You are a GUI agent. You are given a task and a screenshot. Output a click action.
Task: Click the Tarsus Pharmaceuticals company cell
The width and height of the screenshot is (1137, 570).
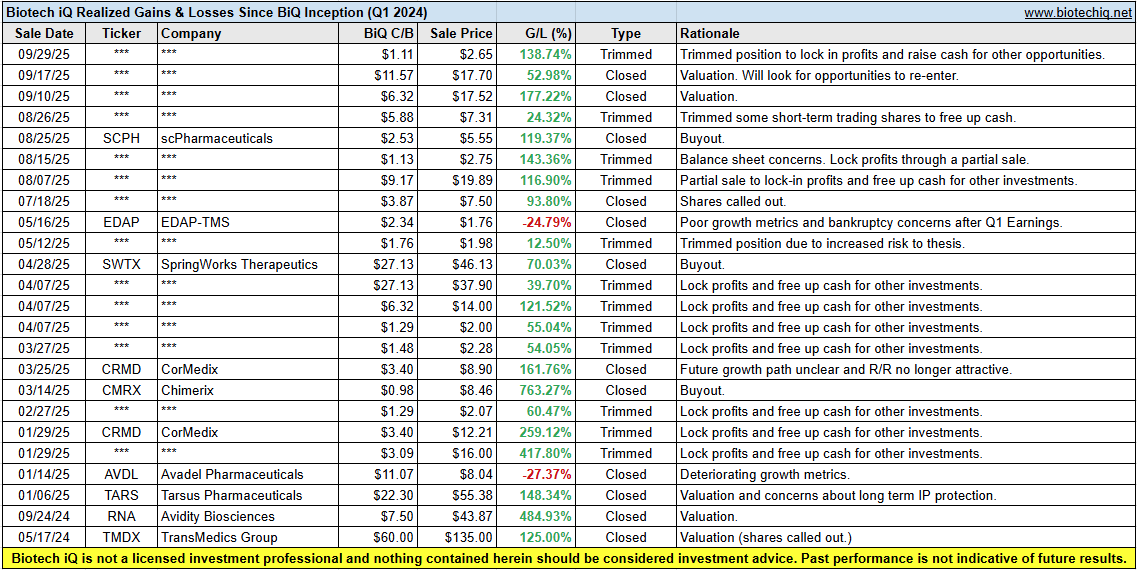231,495
